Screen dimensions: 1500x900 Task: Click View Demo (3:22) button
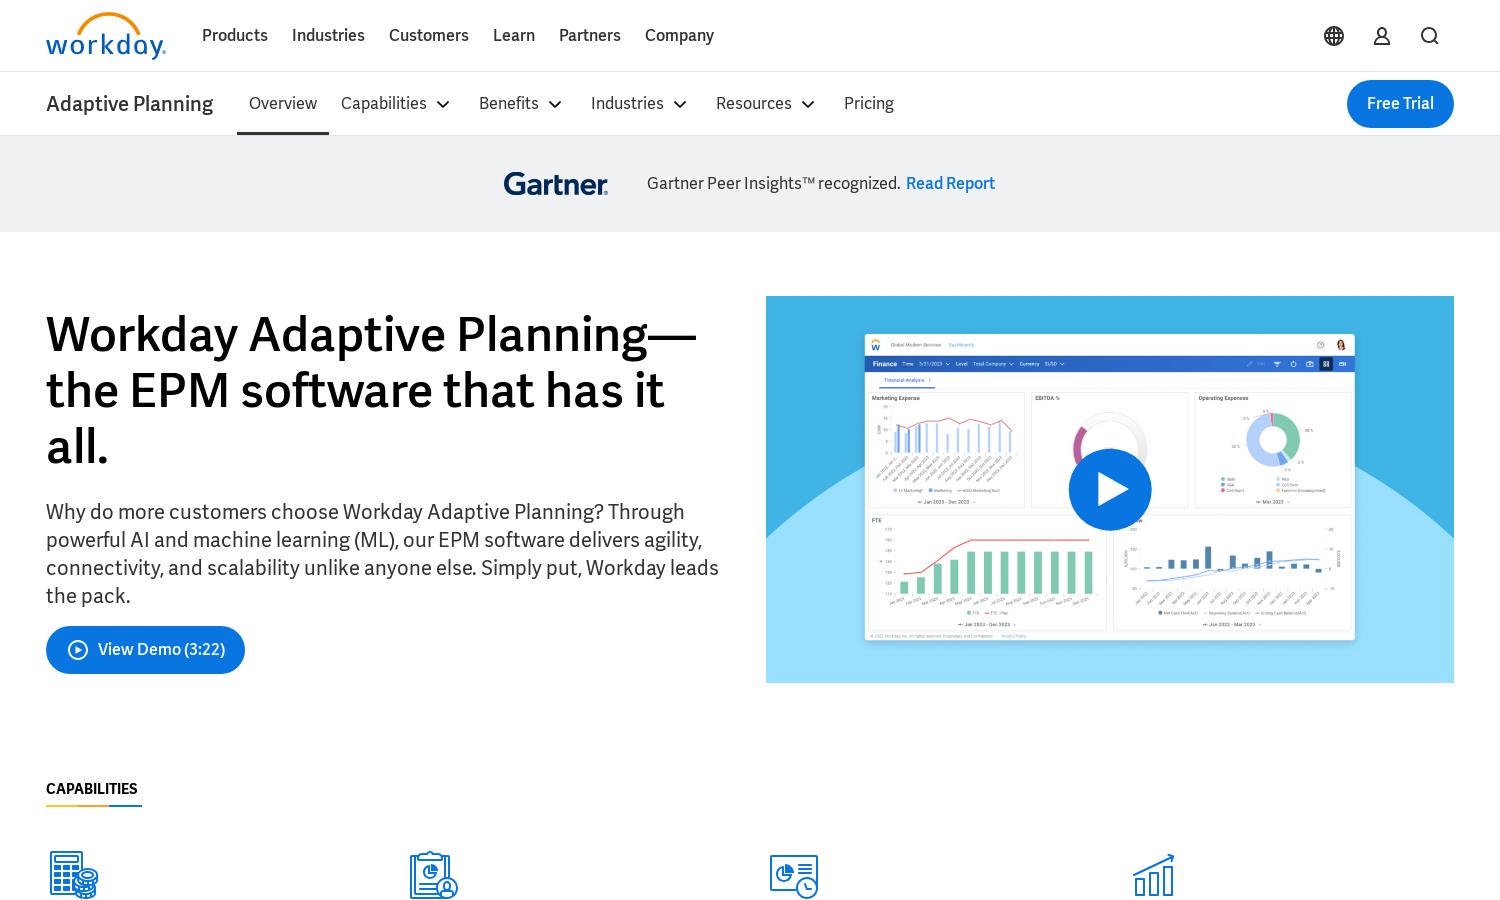(145, 650)
